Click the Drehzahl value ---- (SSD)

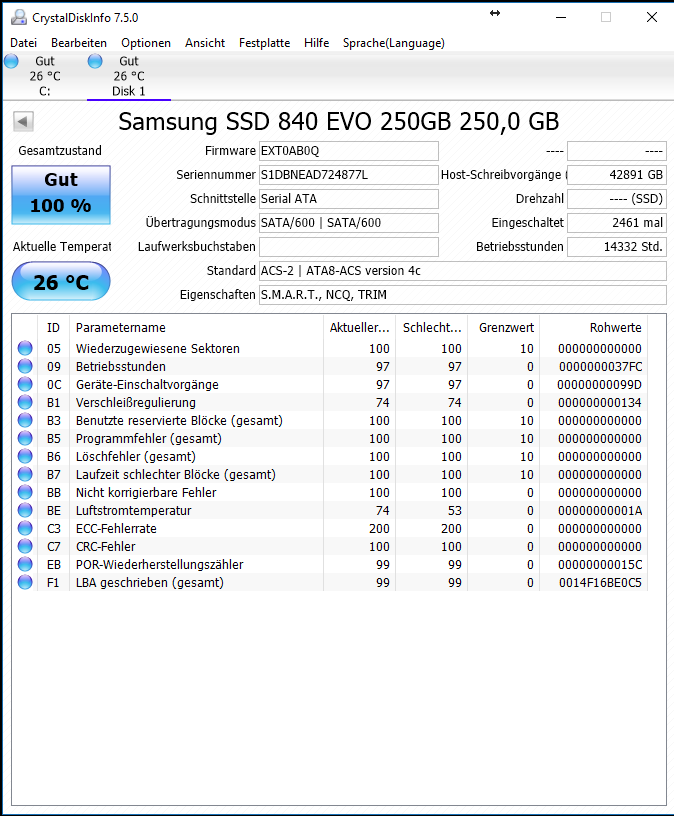(617, 199)
